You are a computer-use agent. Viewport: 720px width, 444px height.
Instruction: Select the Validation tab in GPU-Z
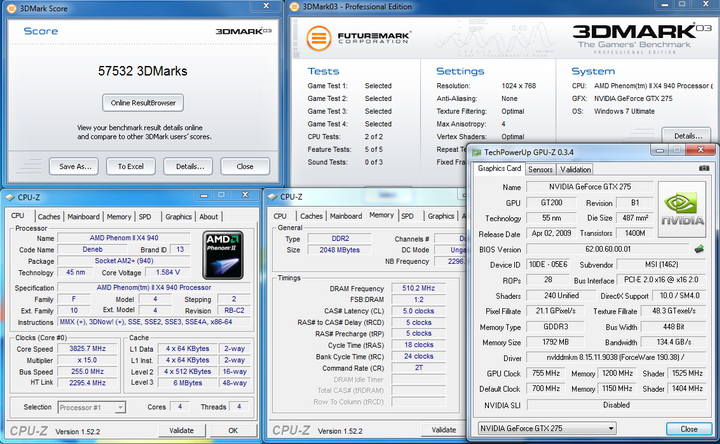point(575,169)
